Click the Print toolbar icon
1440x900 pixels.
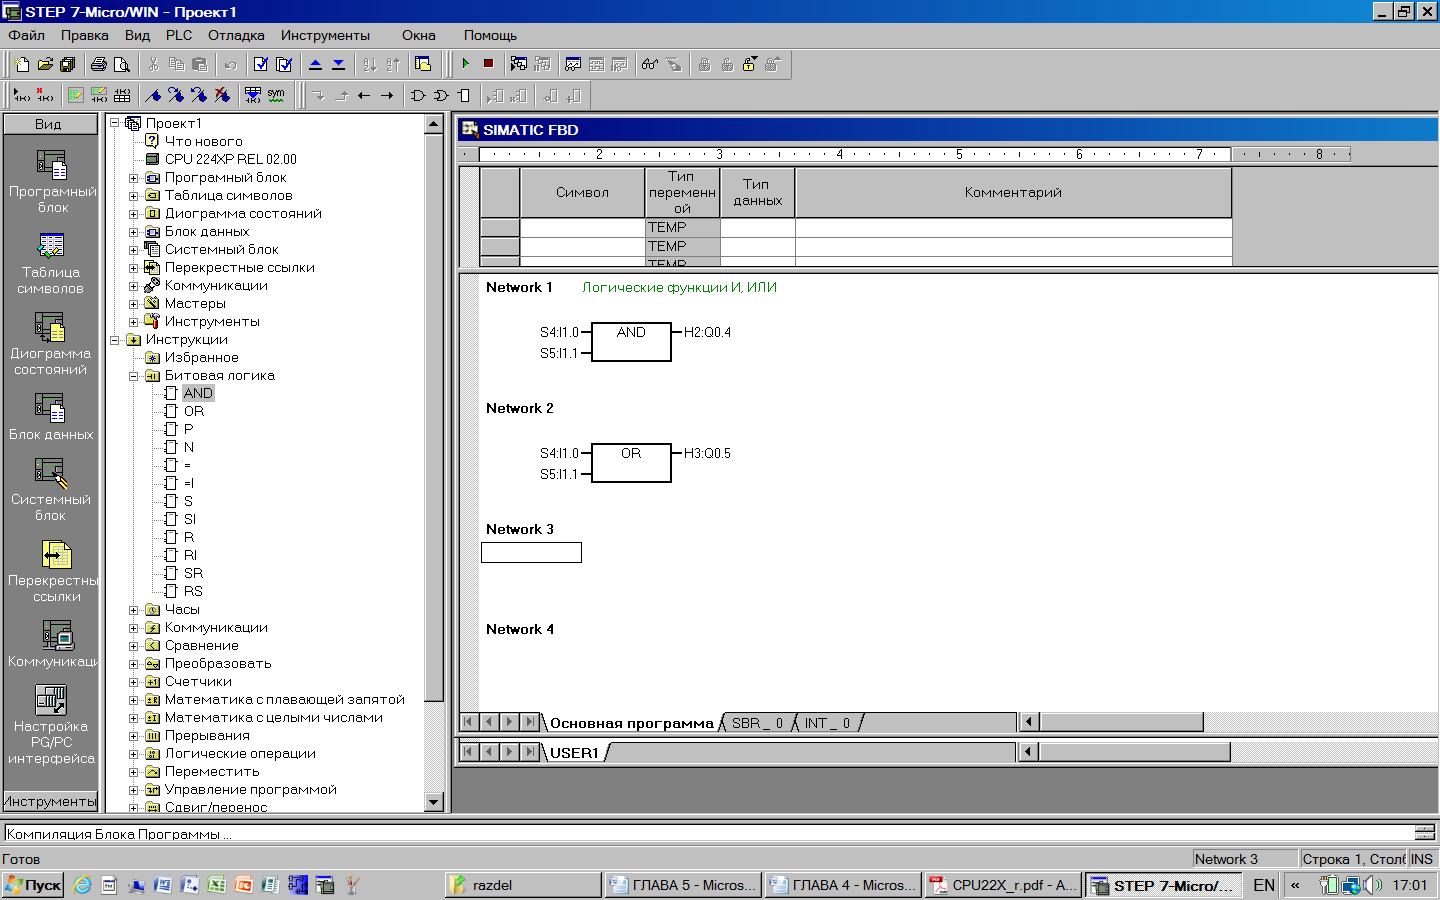[x=99, y=64]
